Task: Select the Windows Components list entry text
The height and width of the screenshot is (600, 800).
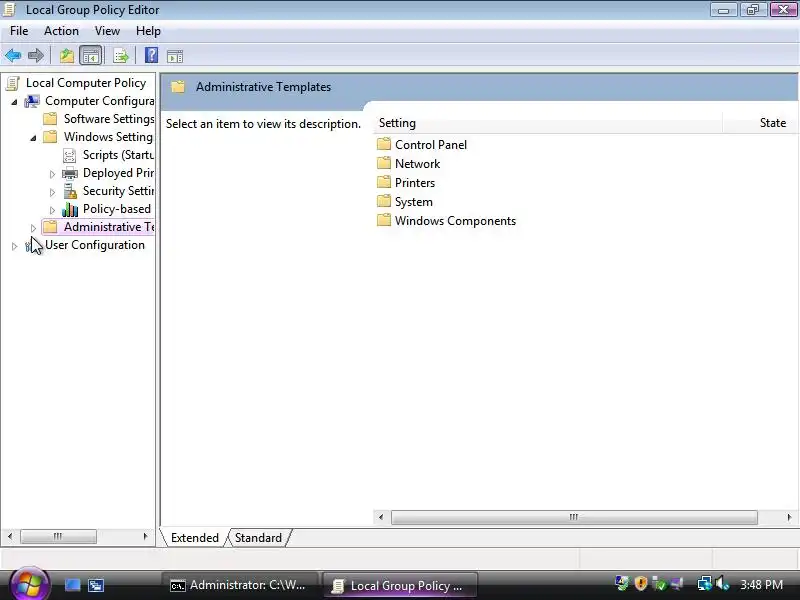Action: pyautogui.click(x=455, y=221)
